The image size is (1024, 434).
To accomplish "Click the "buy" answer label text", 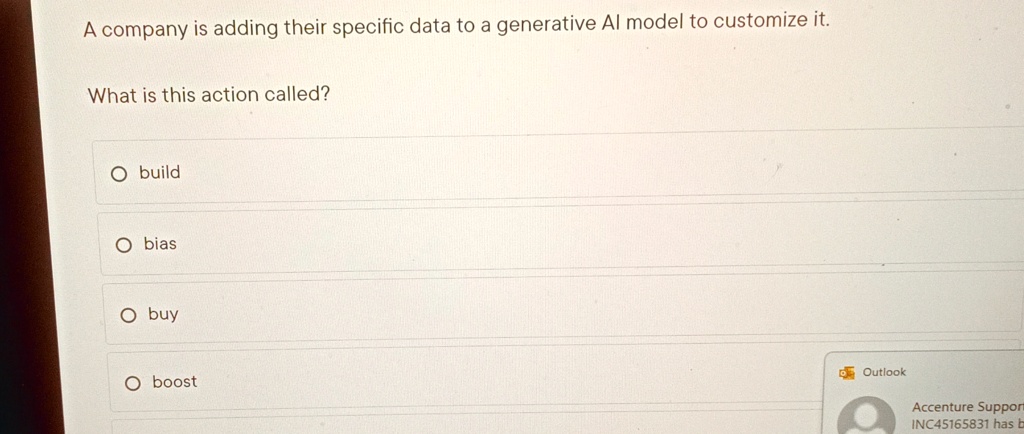I will click(163, 315).
